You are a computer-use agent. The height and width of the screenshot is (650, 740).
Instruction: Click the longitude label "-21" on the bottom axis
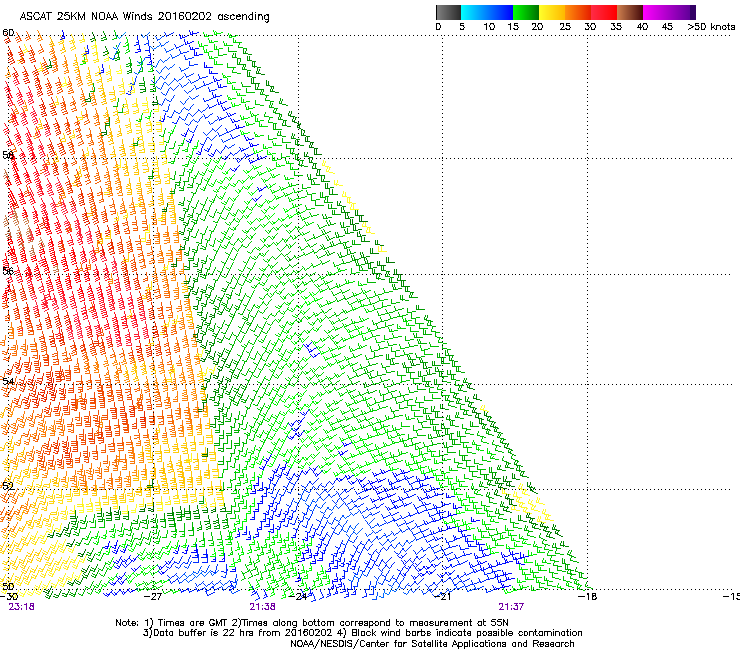click(442, 597)
